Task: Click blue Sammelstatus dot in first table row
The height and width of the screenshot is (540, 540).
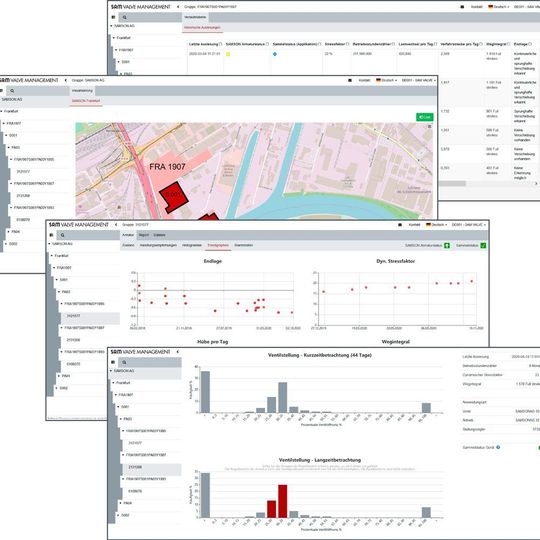Action: [274, 54]
